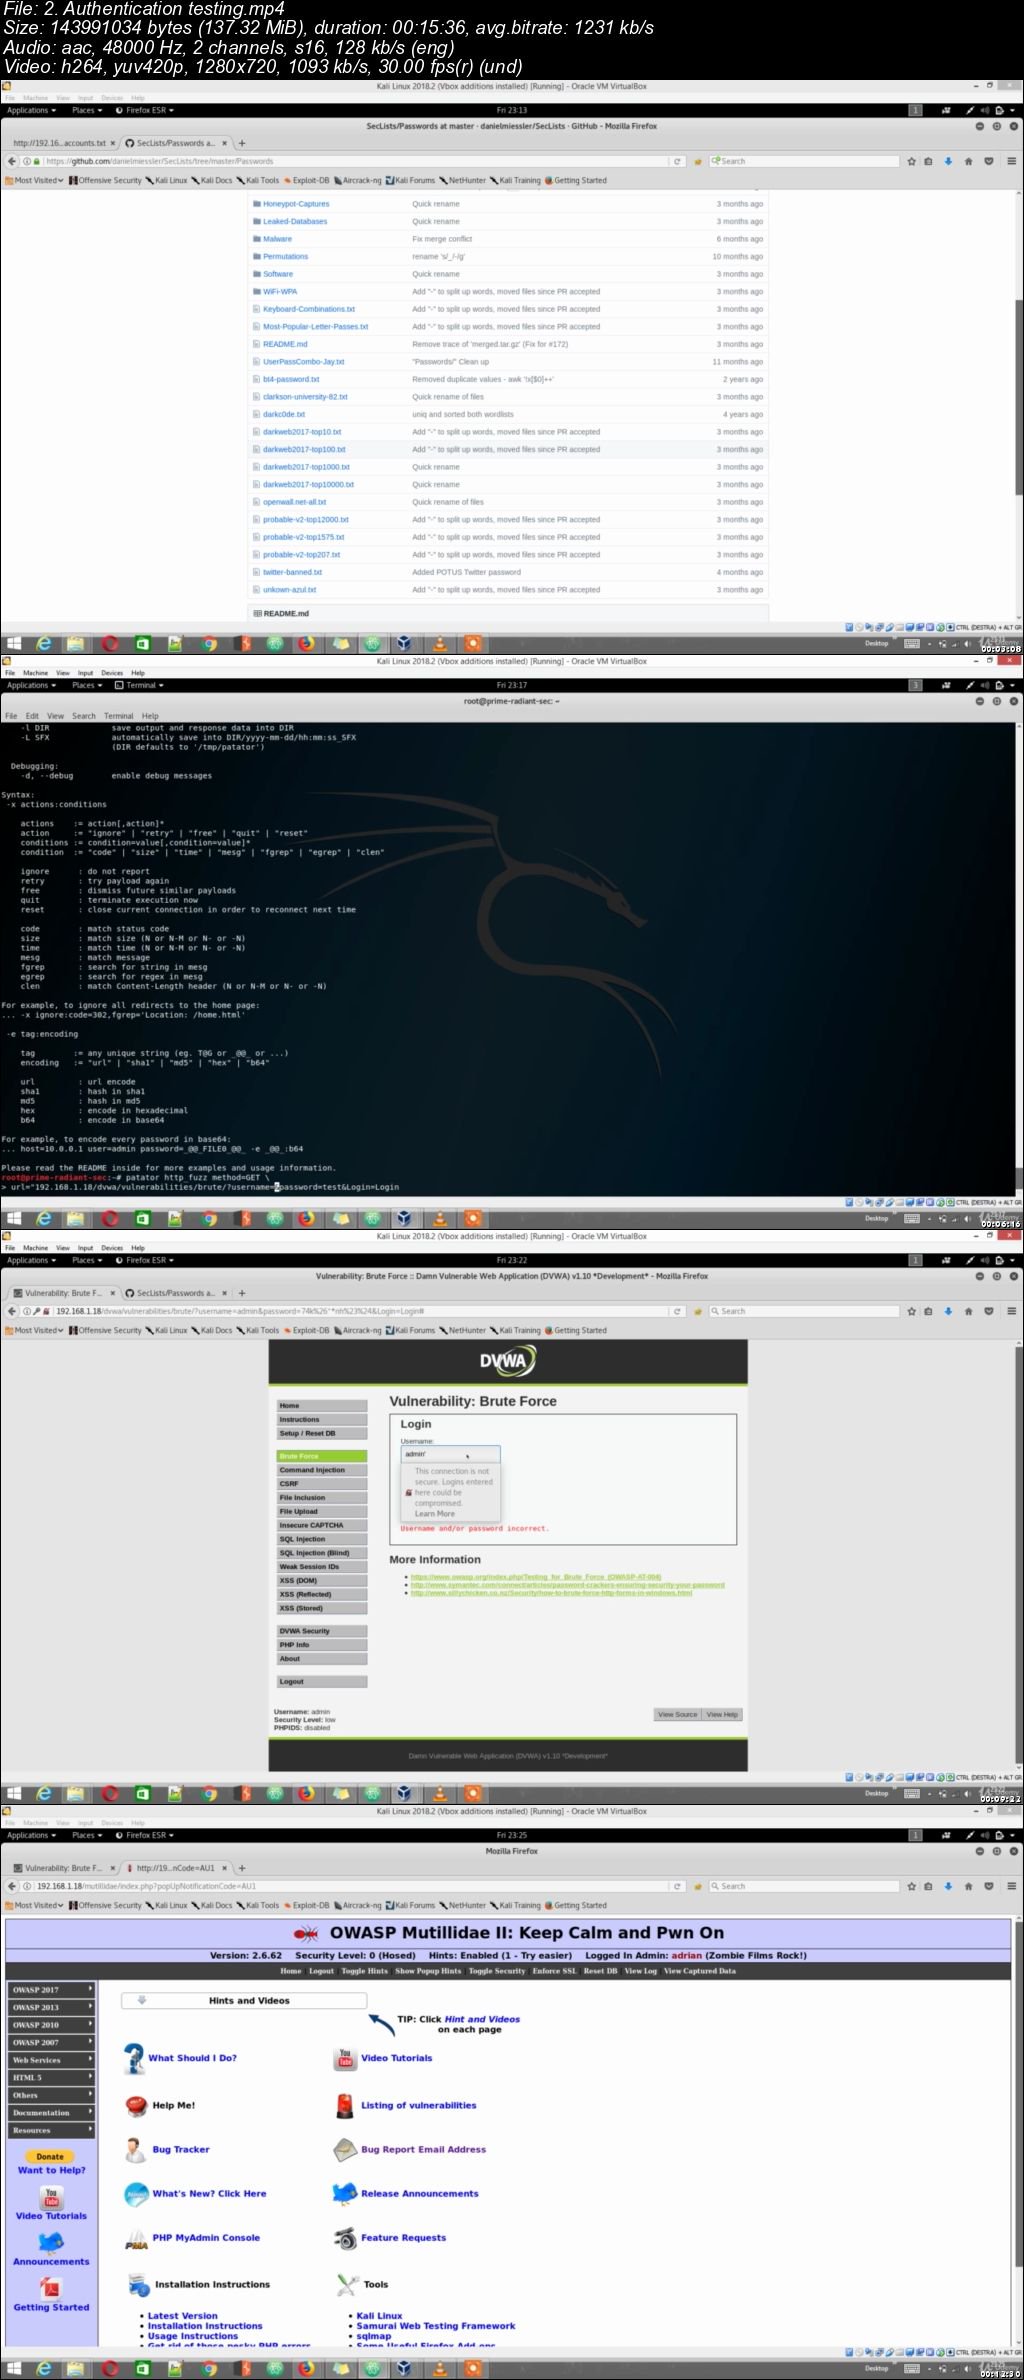Click the WiFi-WPA folder icon in SecLists
1024x2380 pixels.
[x=257, y=292]
